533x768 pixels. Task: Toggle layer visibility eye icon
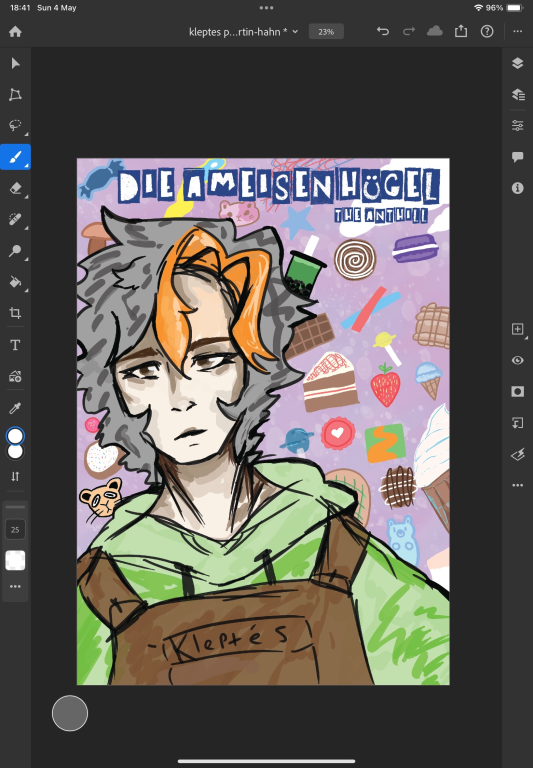(518, 360)
